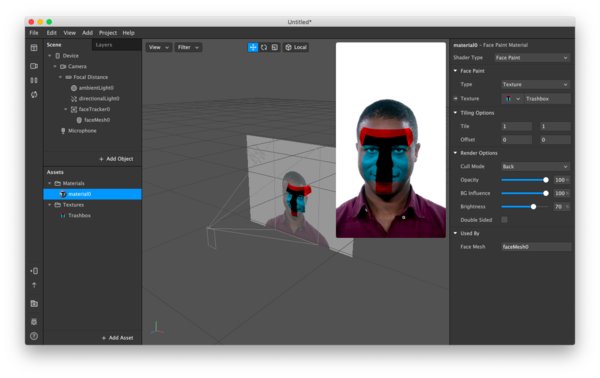Click the video camera icon in sidebar
The image size is (600, 378).
tap(34, 66)
